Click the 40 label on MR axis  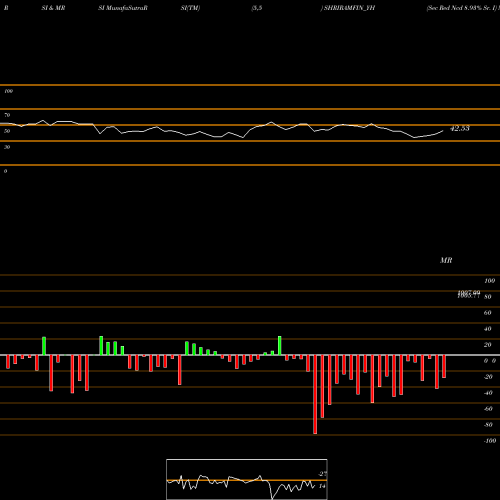[x=488, y=329]
